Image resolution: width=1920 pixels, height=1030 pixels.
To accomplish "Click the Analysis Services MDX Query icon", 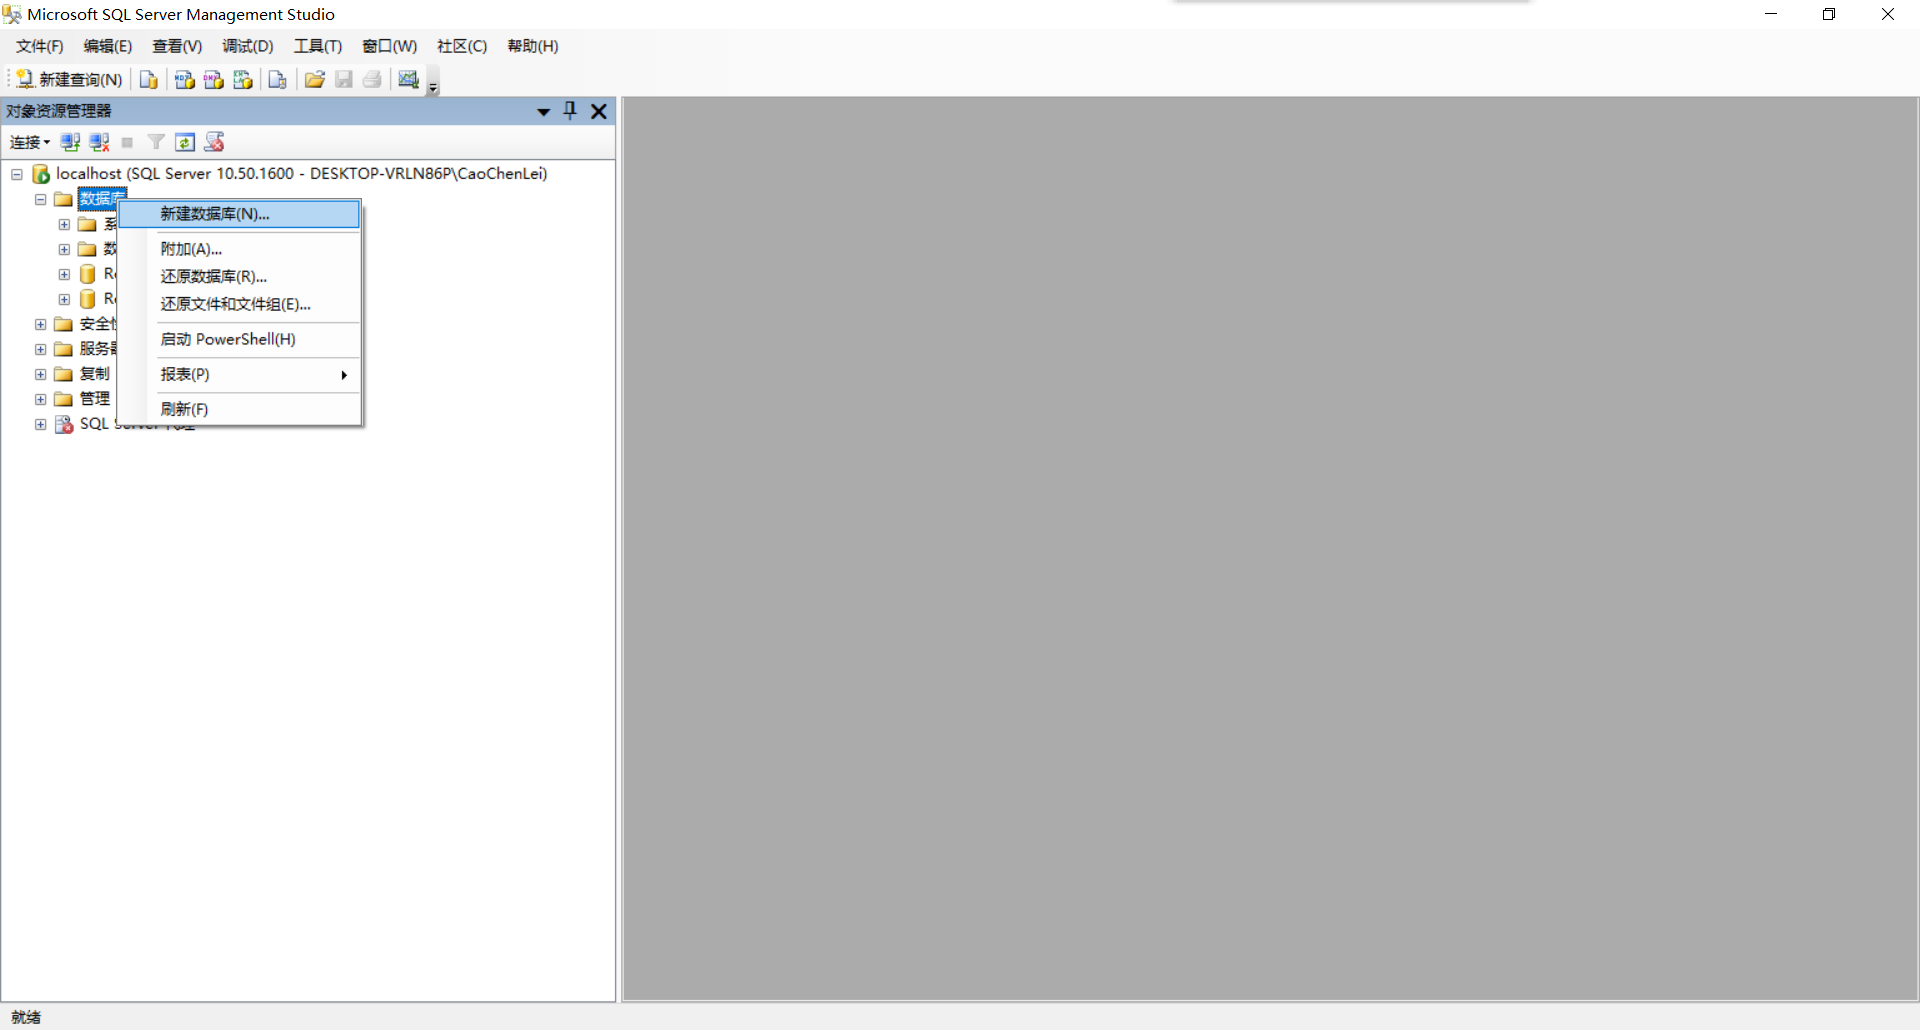I will (184, 79).
